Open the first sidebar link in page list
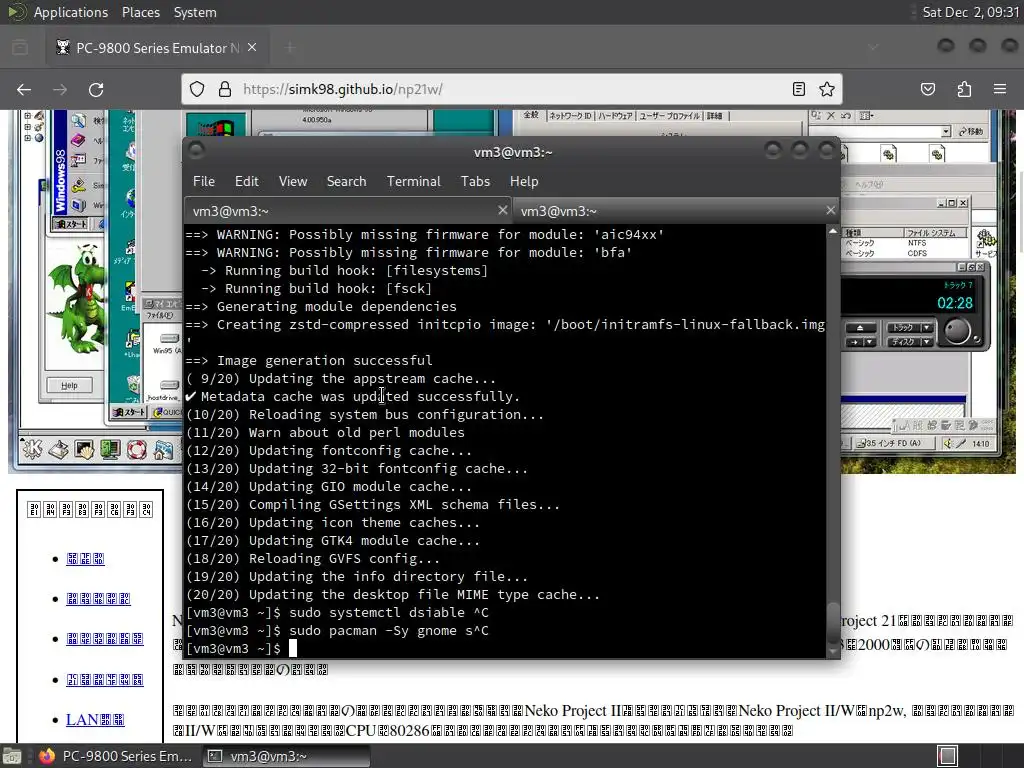1024x768 pixels. coord(85,559)
